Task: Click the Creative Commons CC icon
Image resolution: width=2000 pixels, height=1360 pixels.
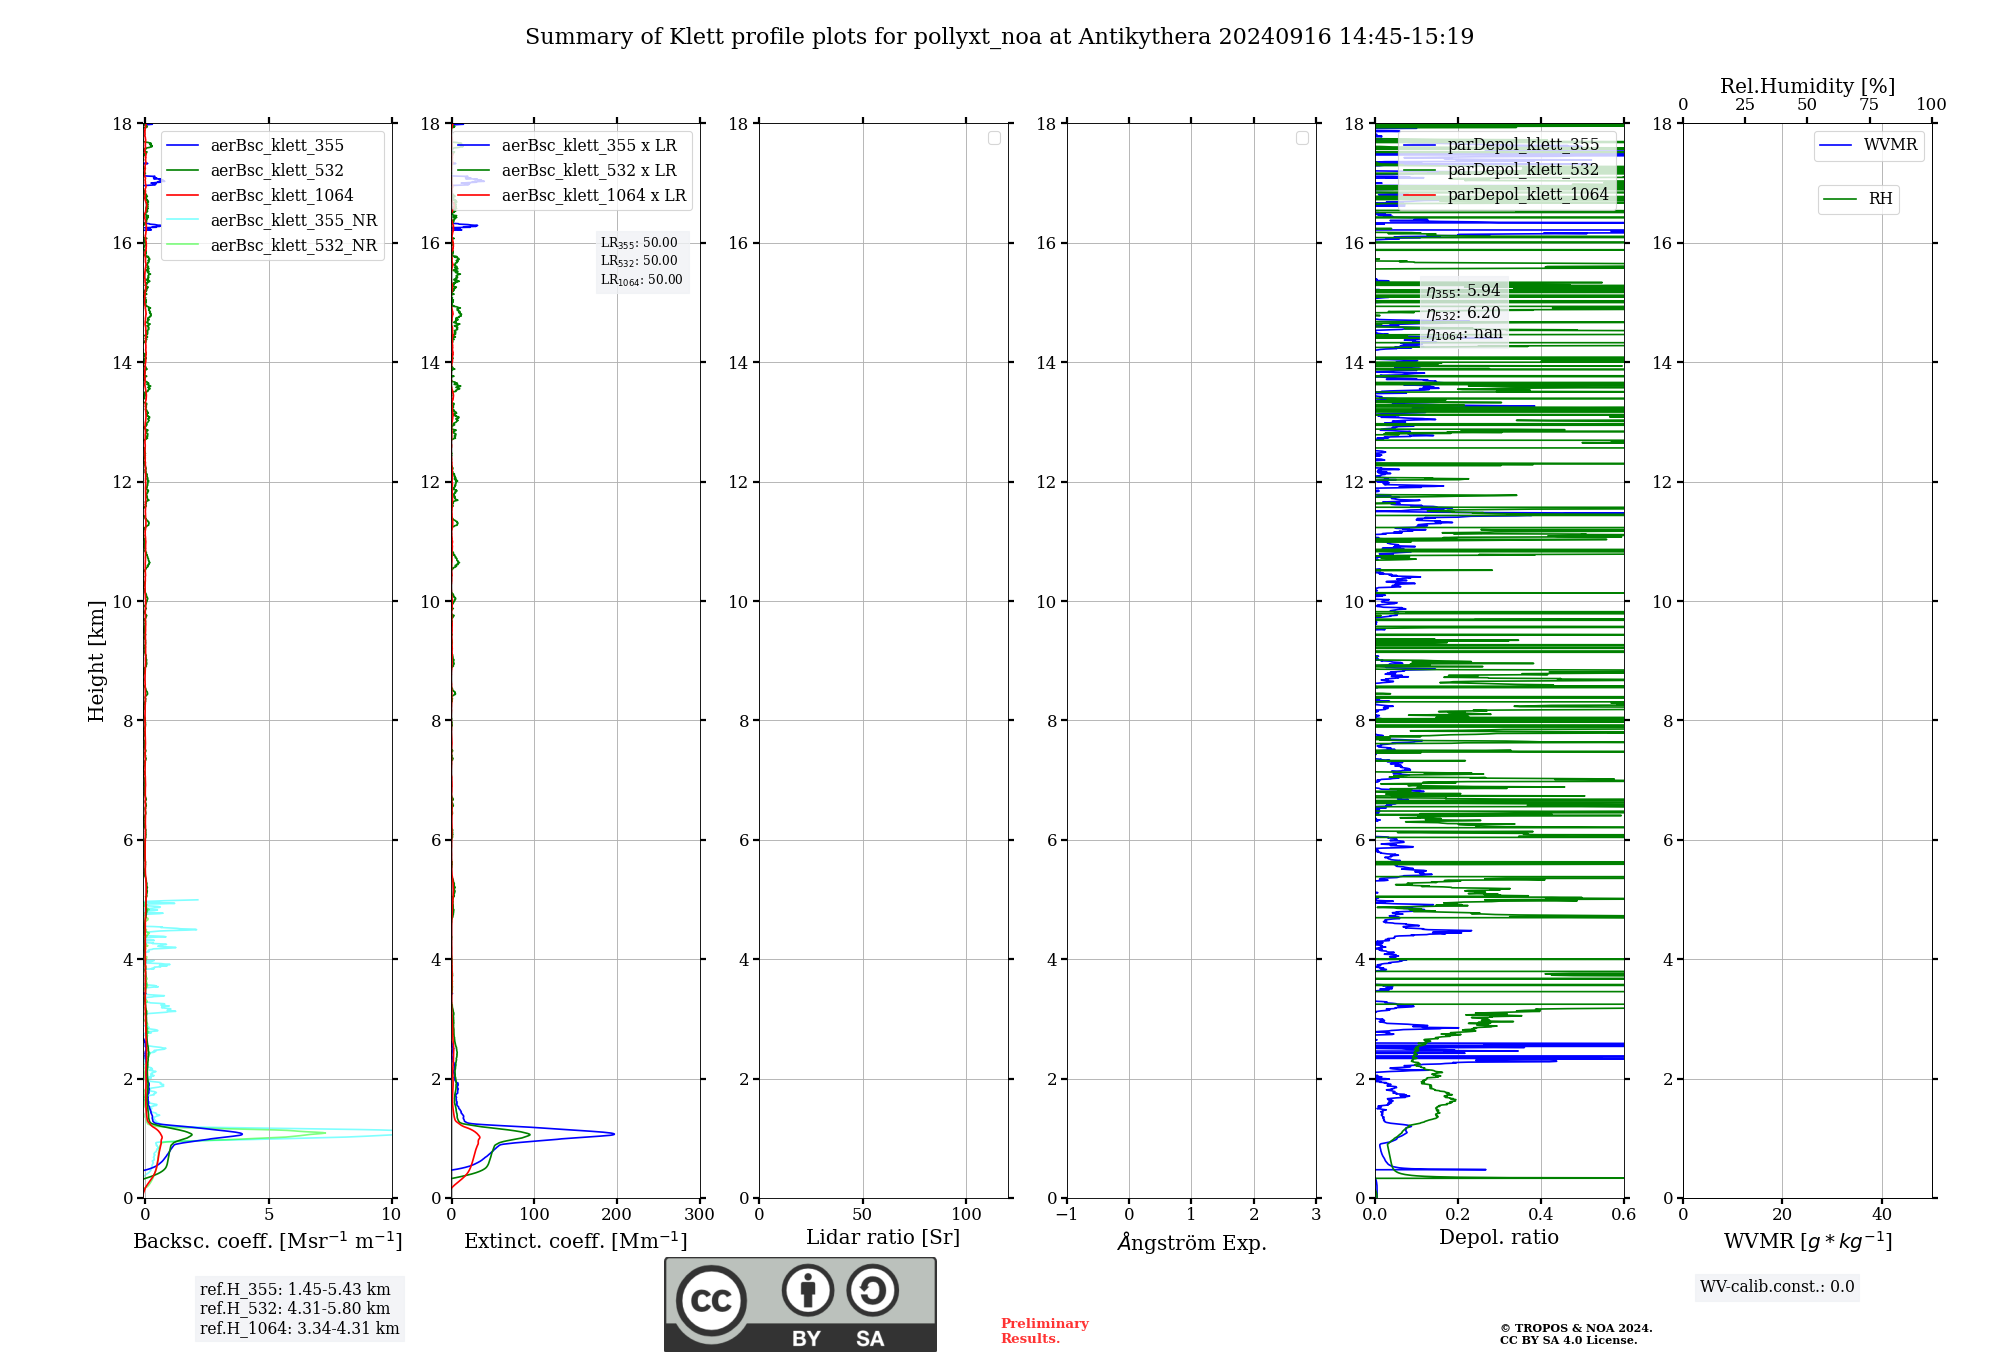Action: click(x=711, y=1301)
